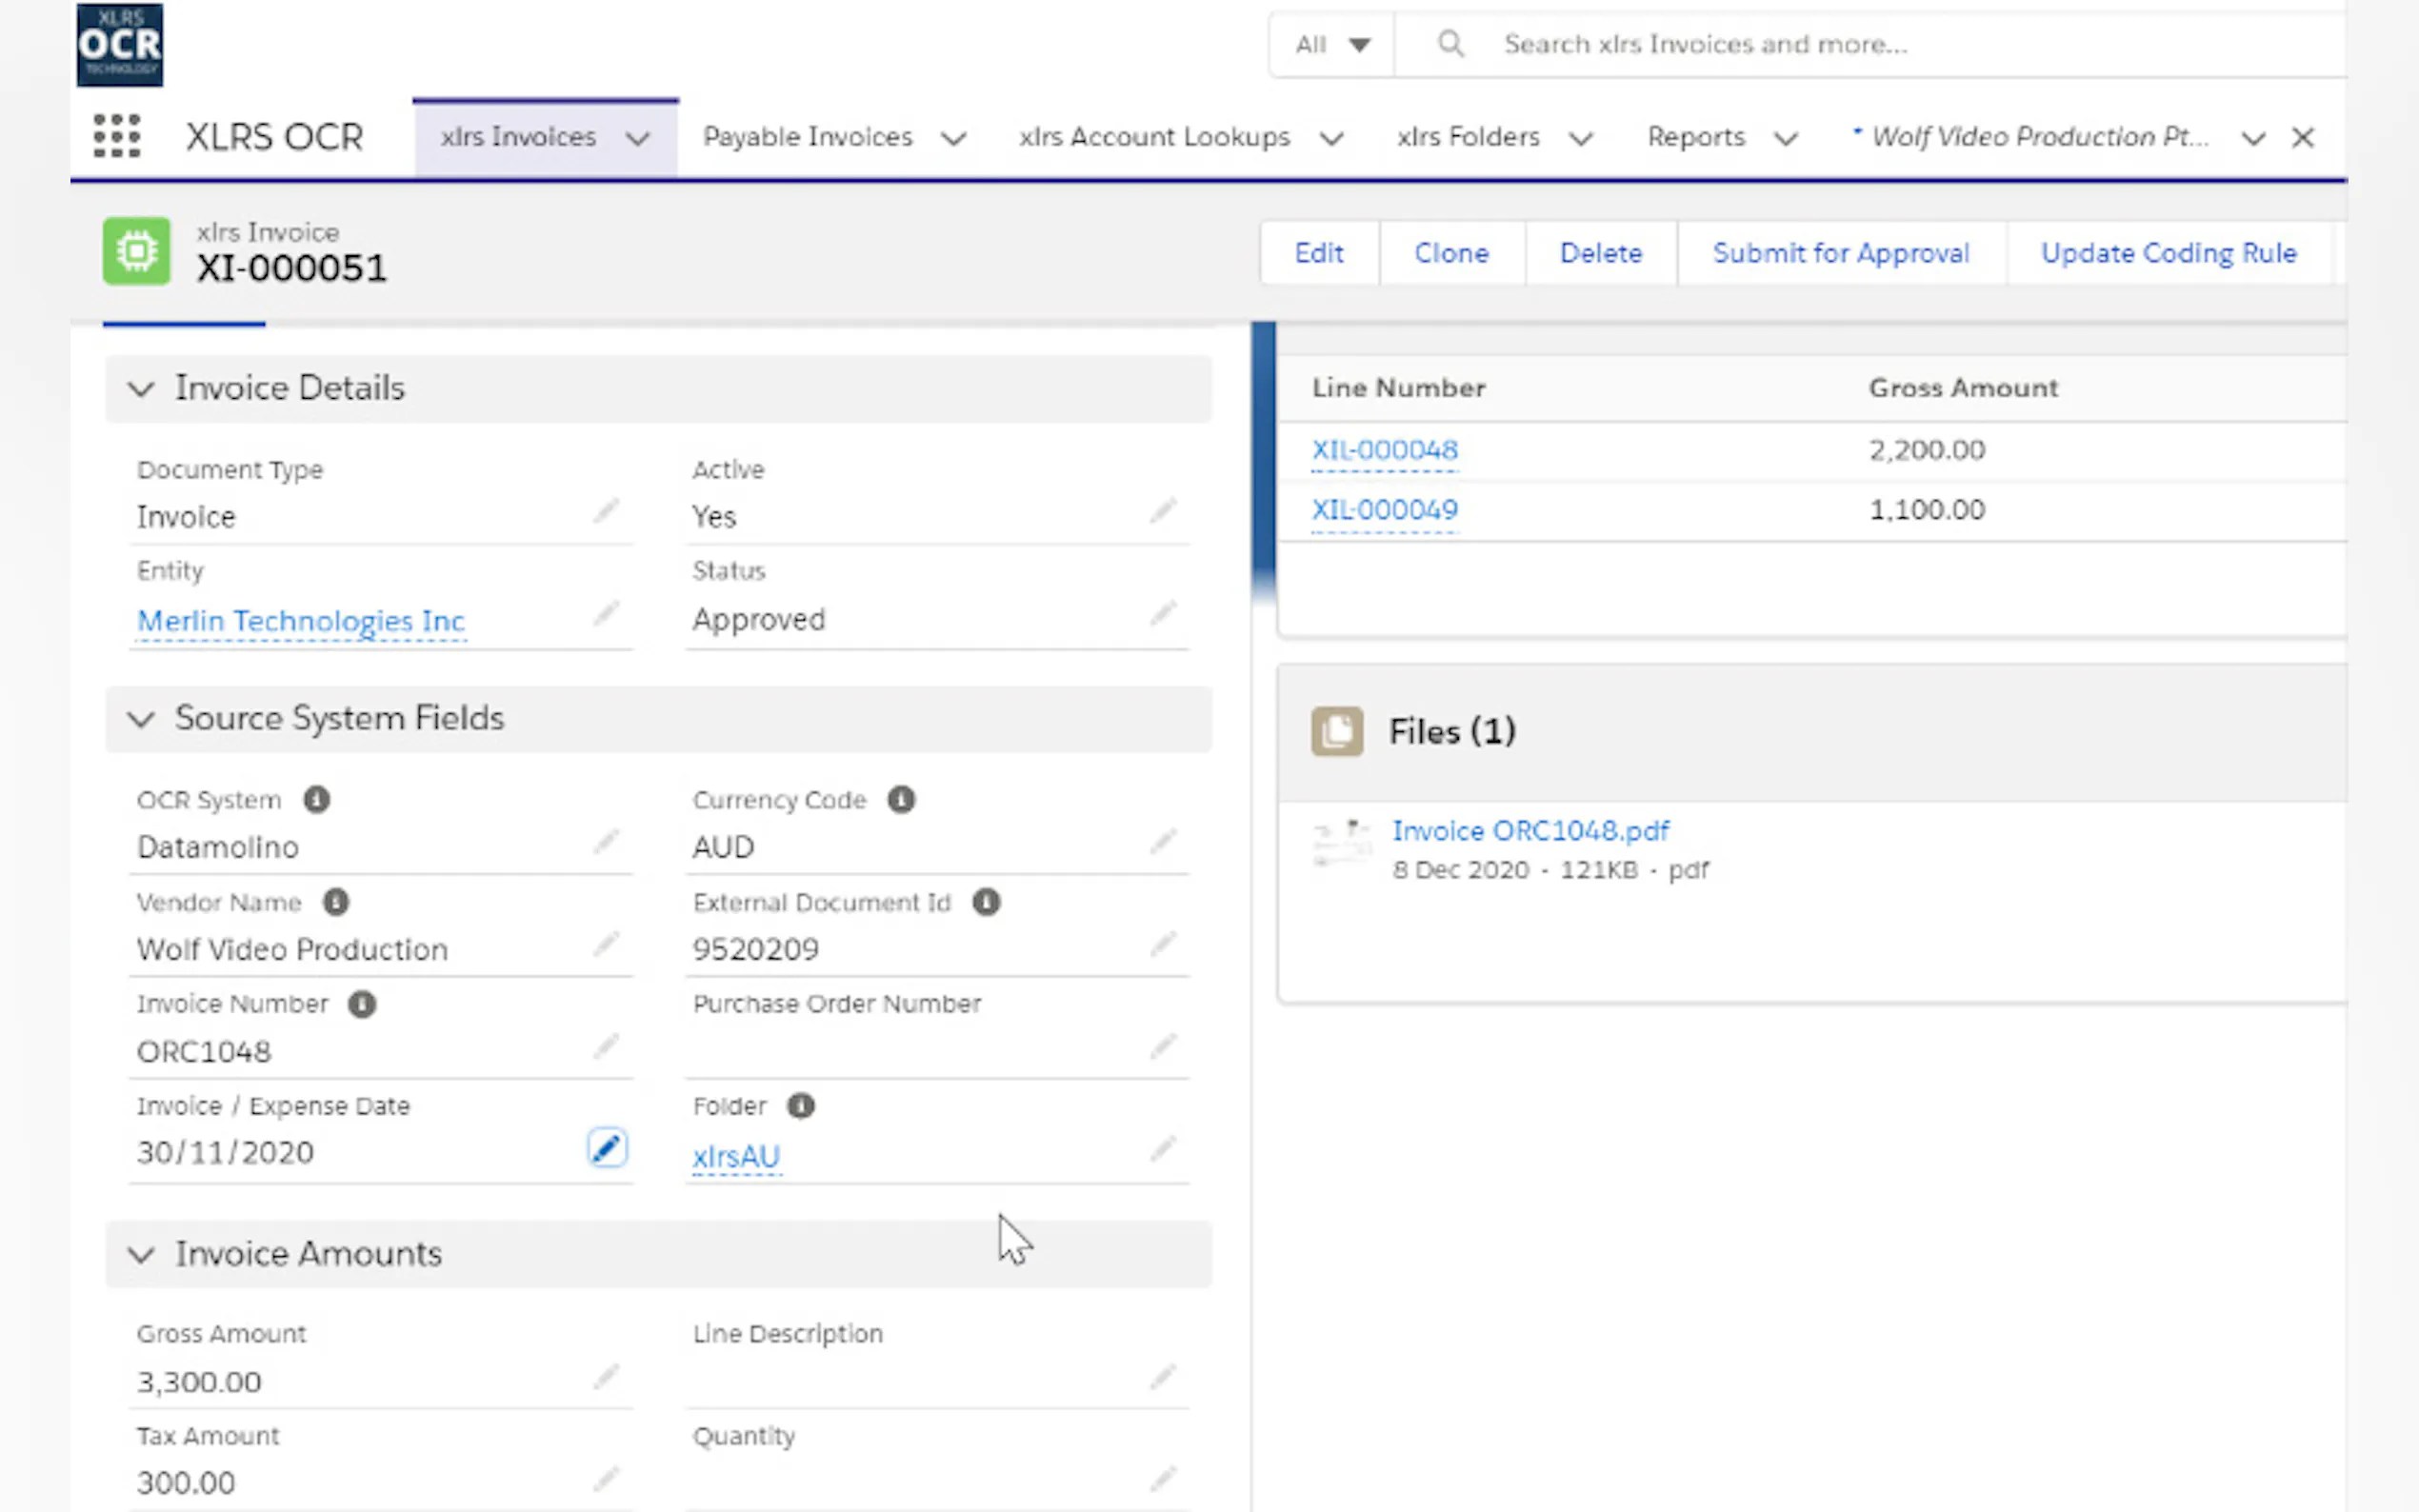This screenshot has height=1512, width=2419.
Task: Collapse the Invoice Details section
Action: [141, 389]
